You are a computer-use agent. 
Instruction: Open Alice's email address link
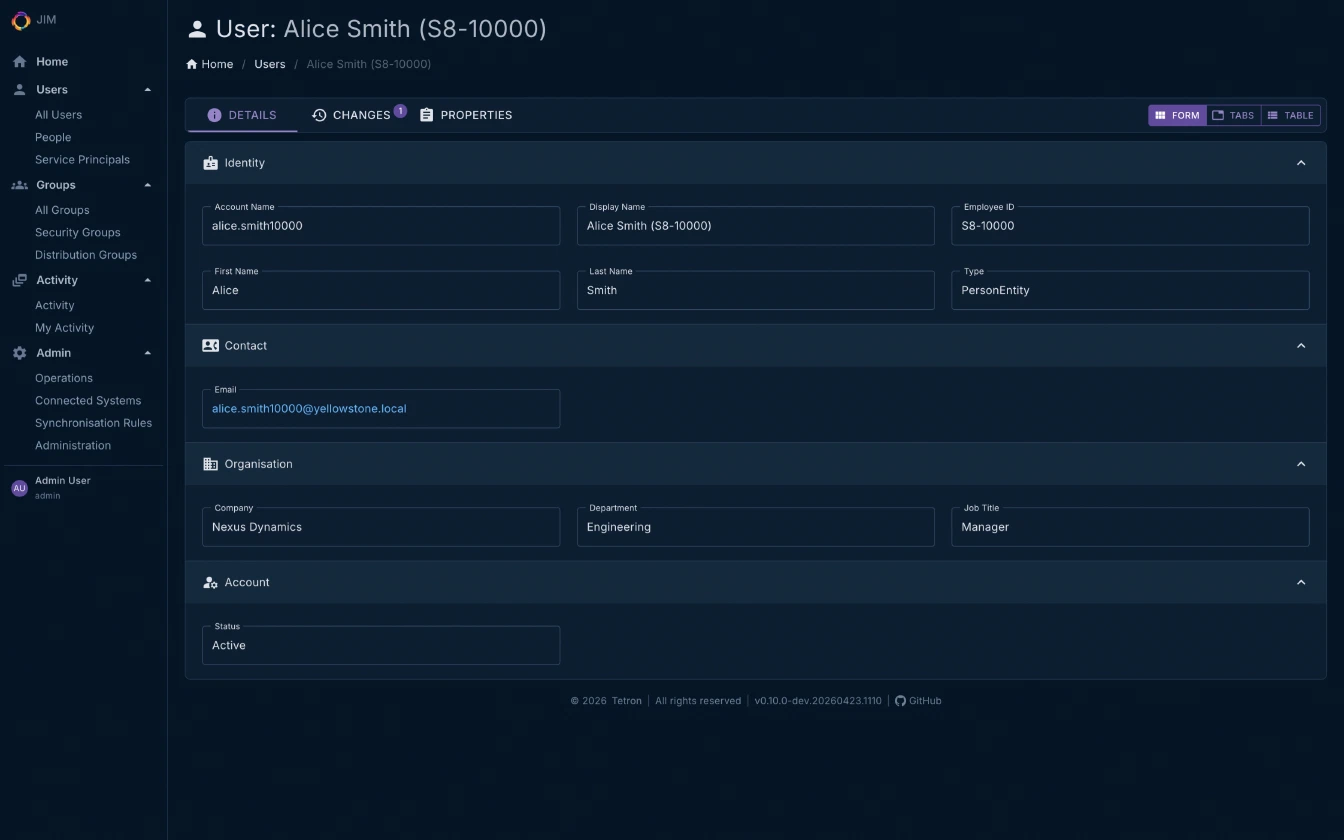[309, 408]
